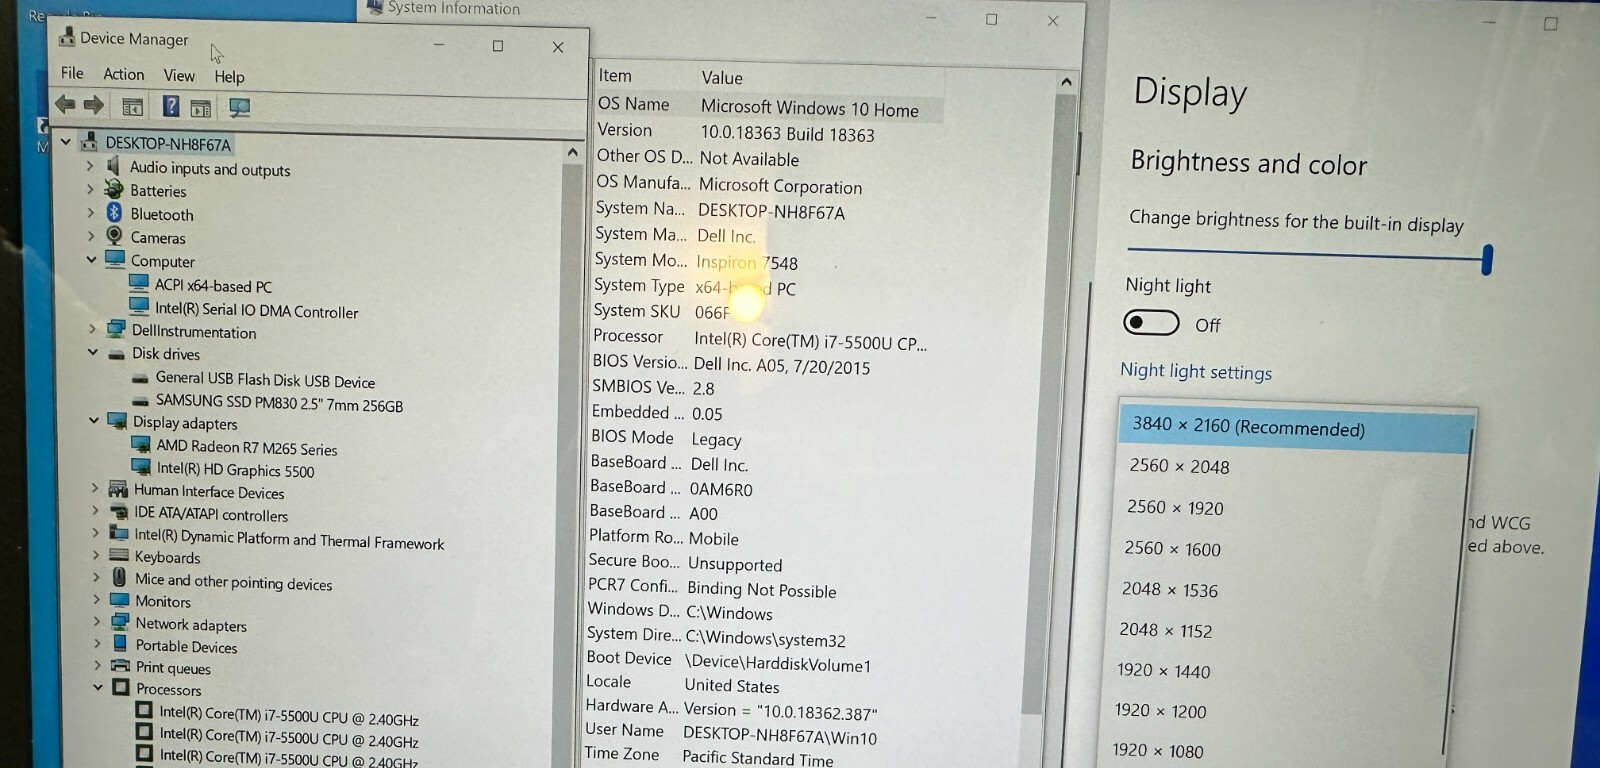Click the Keyboards category icon

tap(119, 555)
